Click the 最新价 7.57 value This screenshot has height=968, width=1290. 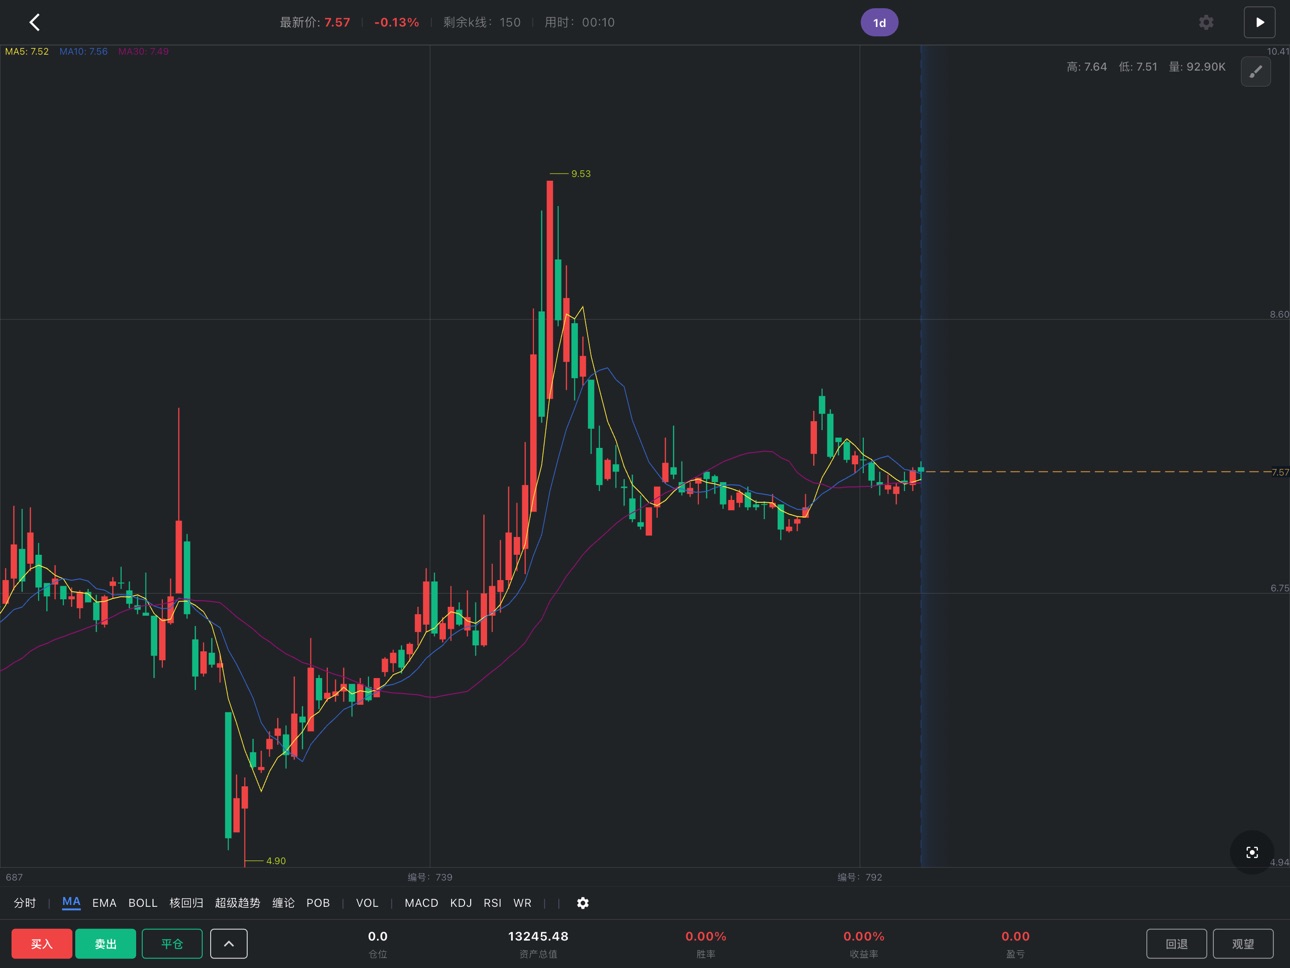(337, 22)
